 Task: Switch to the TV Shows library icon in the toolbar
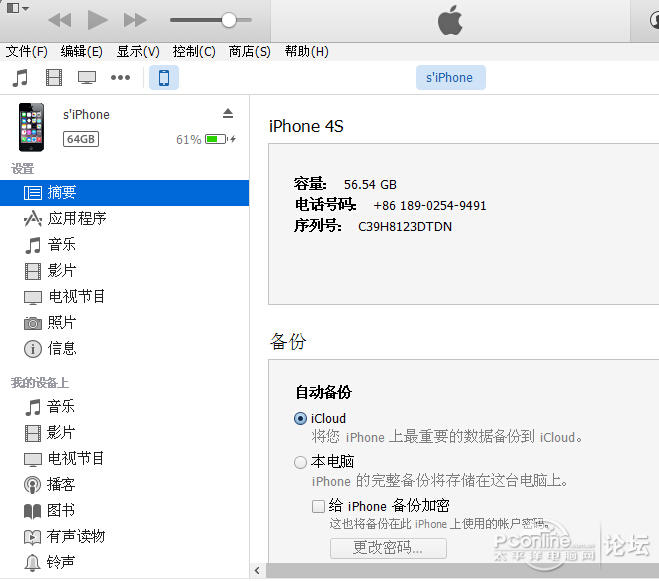87,78
